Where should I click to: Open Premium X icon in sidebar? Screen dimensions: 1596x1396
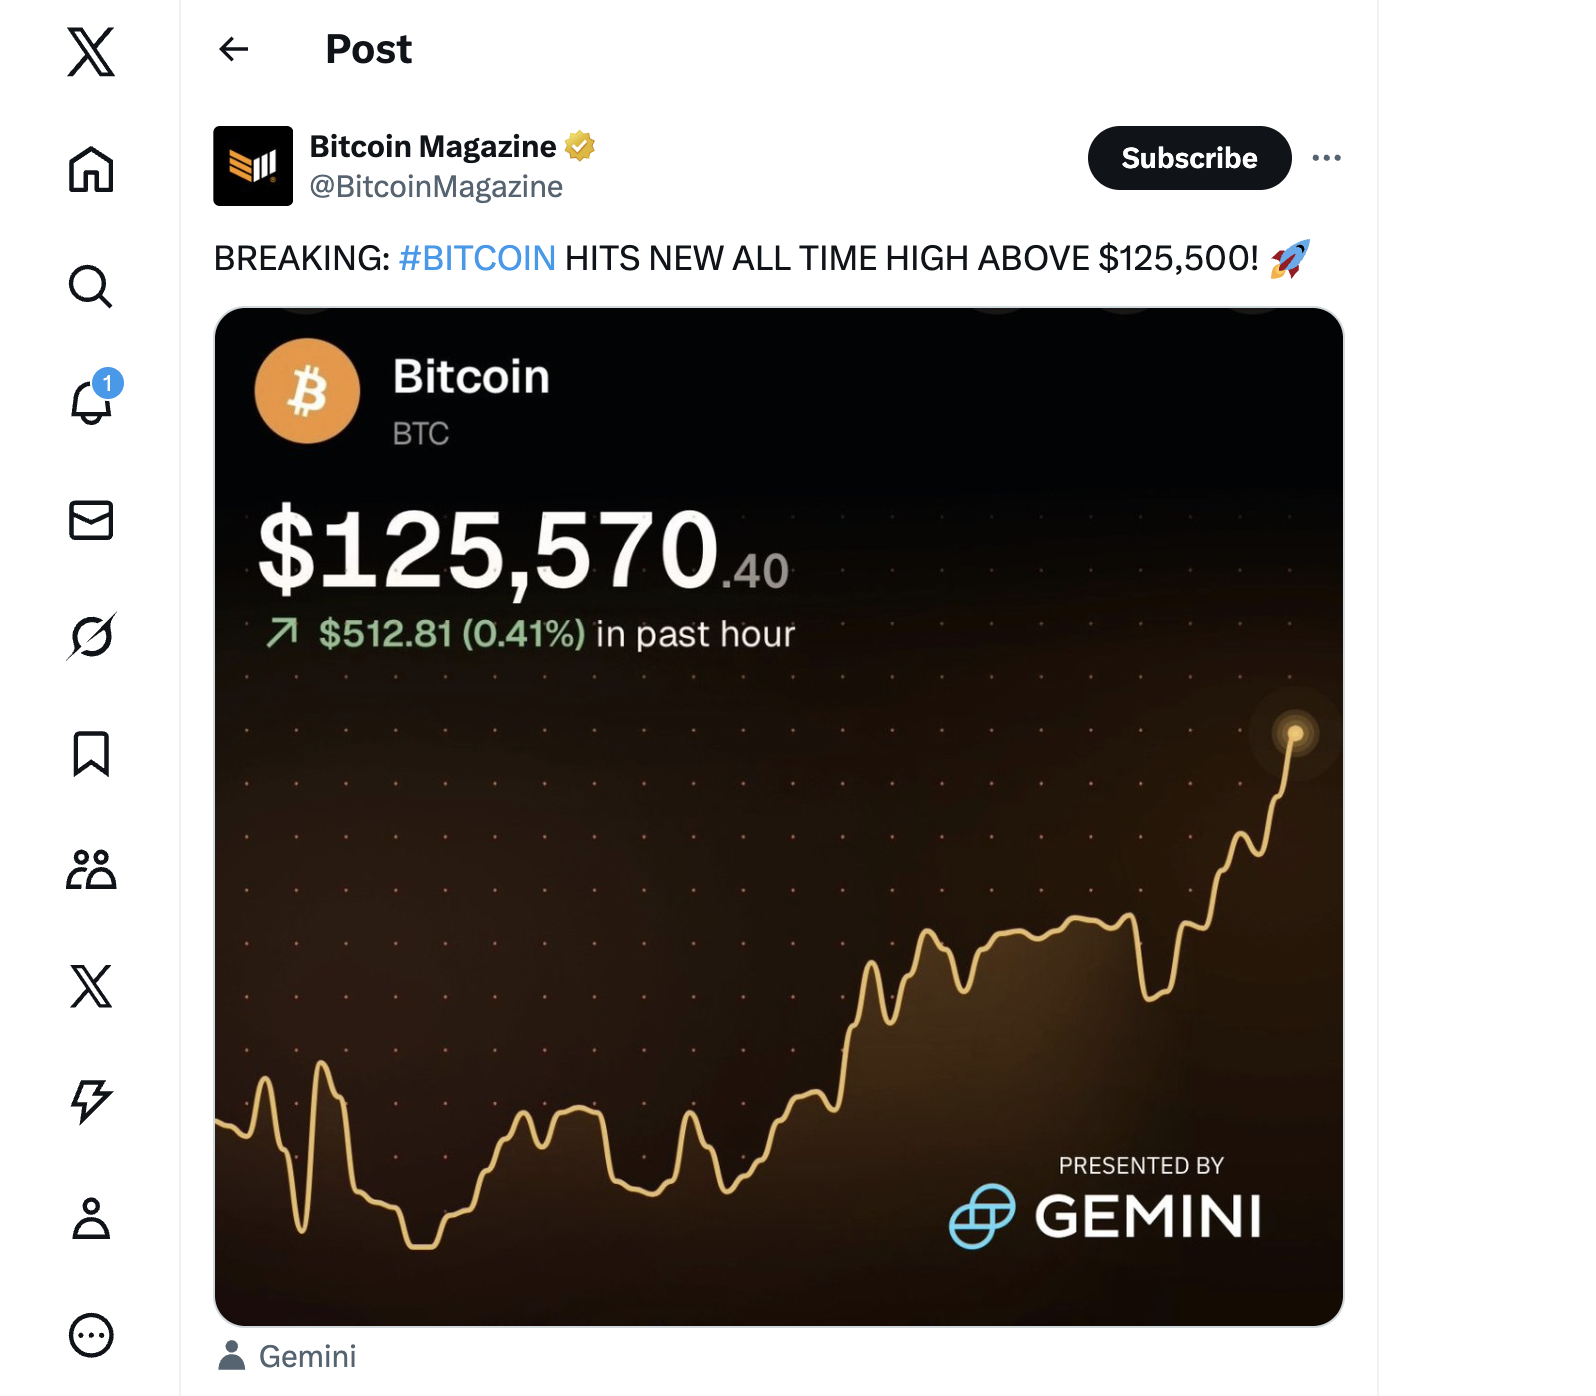tap(91, 986)
